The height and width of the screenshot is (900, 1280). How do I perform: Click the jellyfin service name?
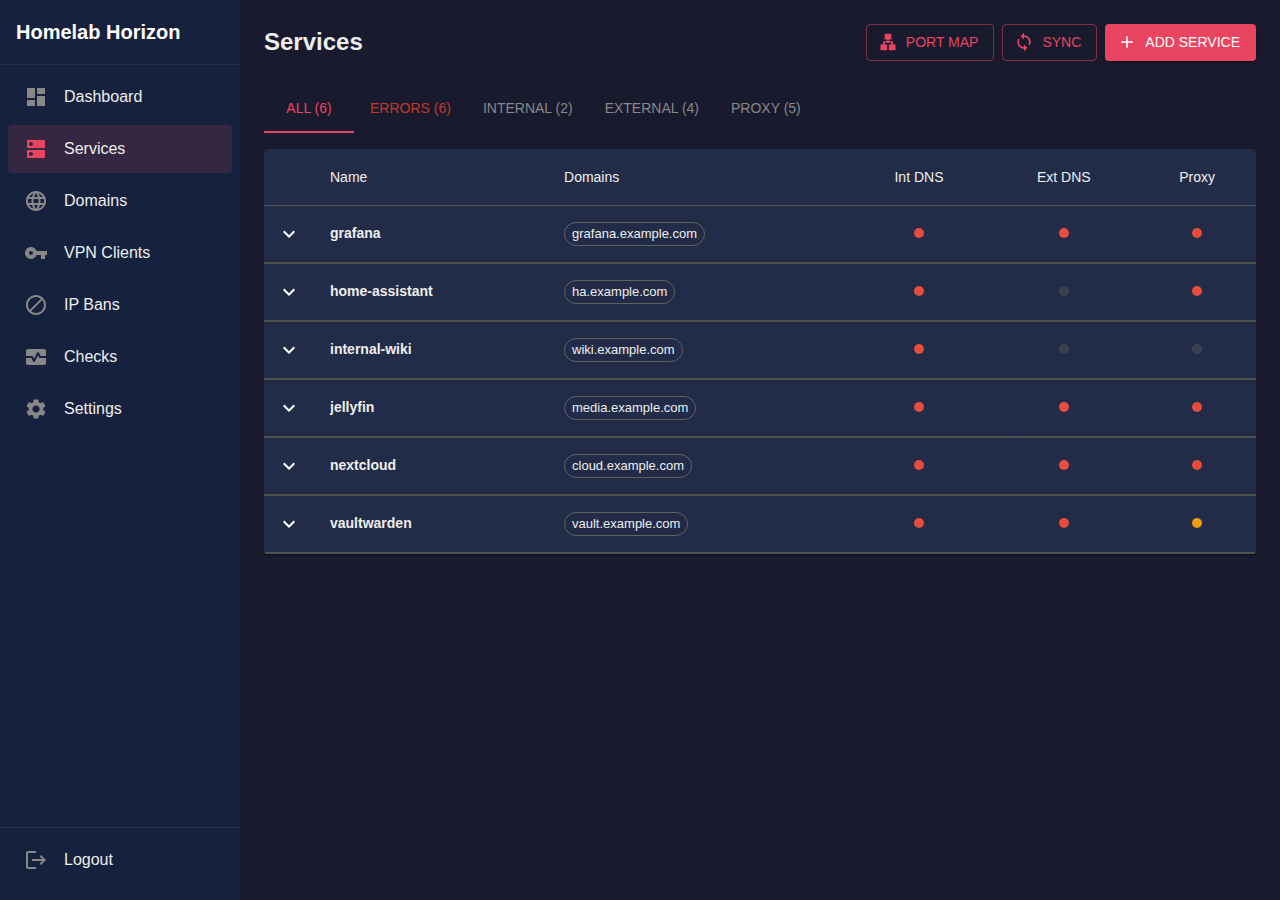click(352, 407)
